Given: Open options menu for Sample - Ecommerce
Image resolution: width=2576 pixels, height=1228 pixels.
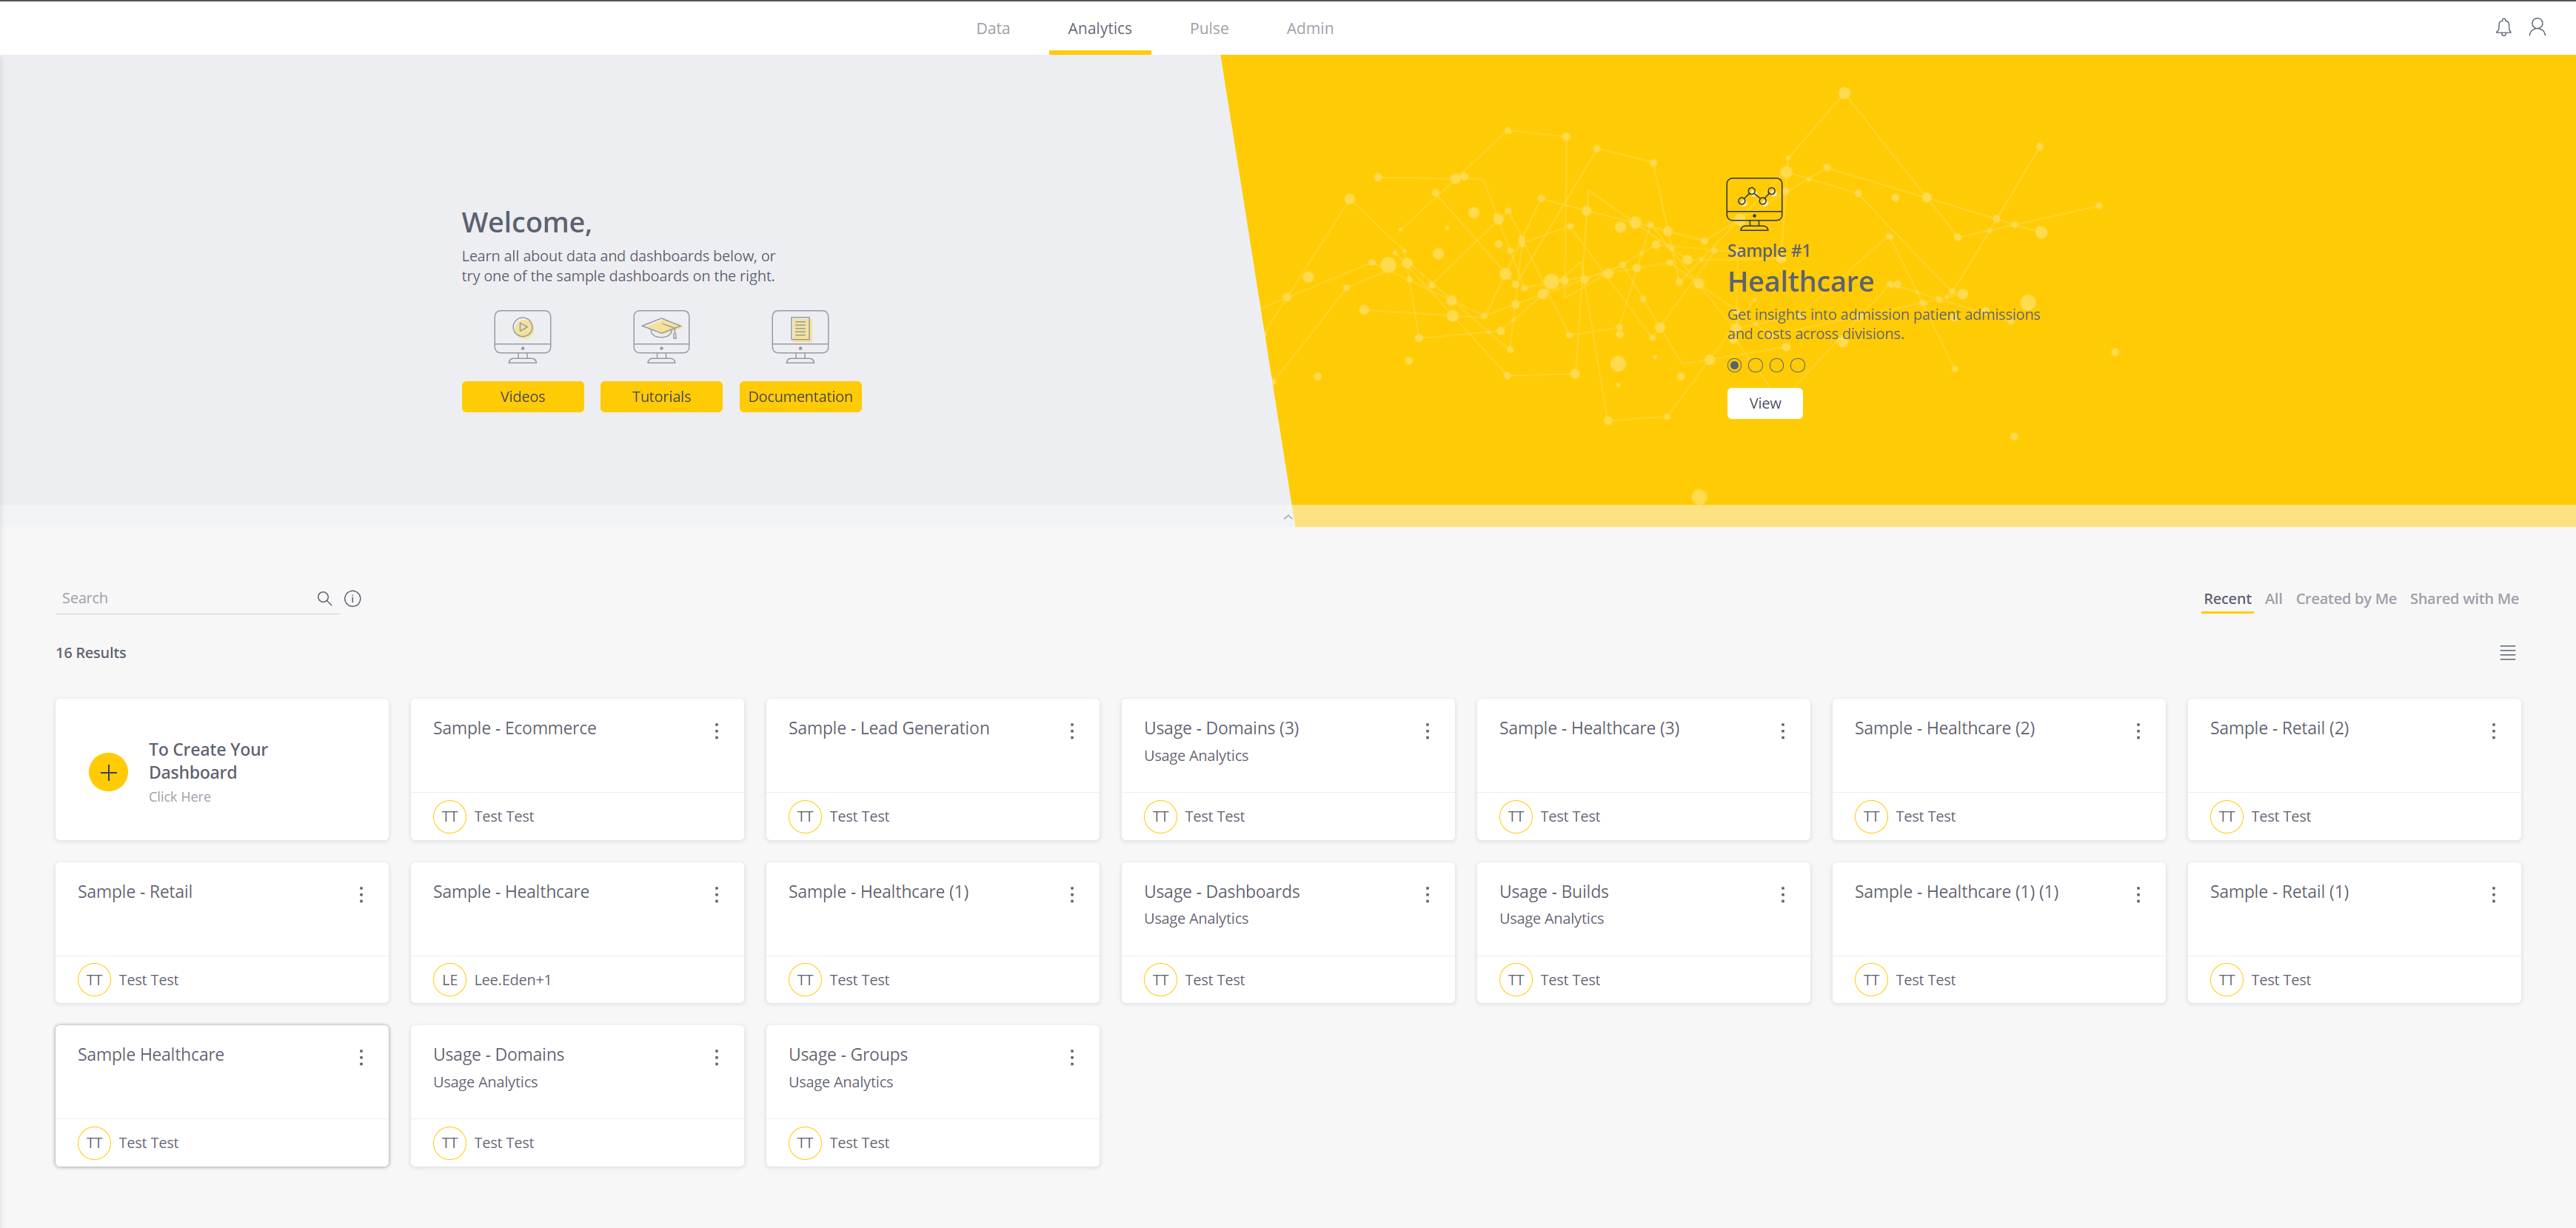Looking at the screenshot, I should click(x=716, y=731).
